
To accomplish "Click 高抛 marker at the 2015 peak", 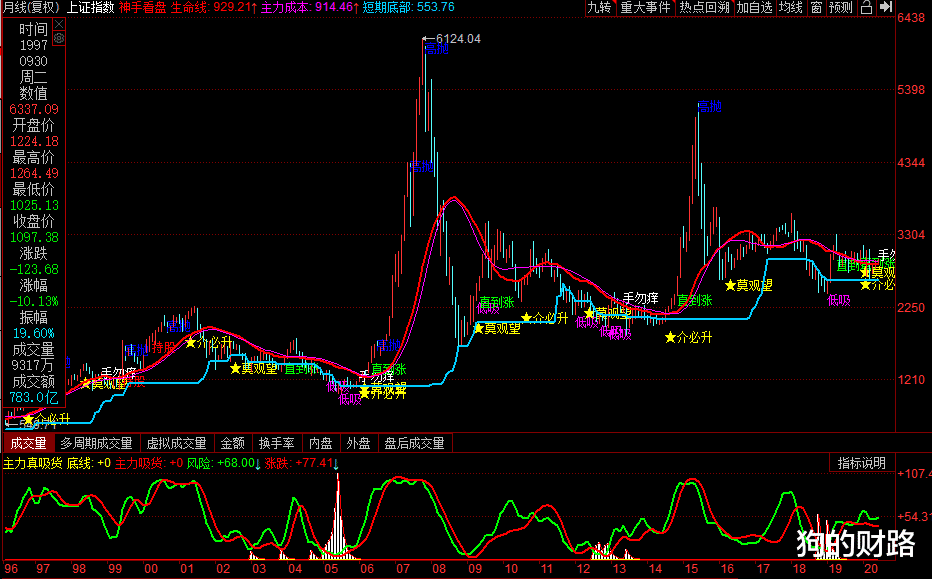I will [710, 106].
